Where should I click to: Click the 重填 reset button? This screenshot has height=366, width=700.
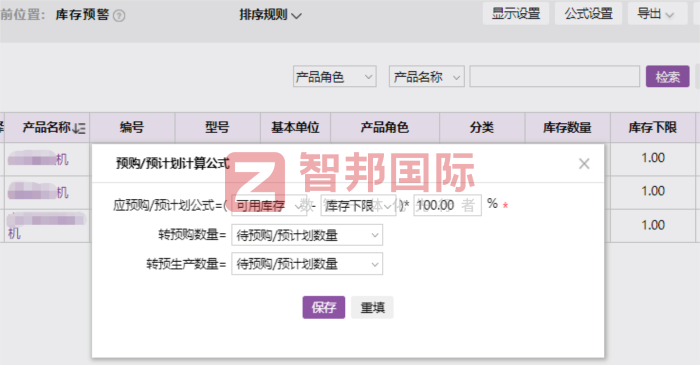372,307
